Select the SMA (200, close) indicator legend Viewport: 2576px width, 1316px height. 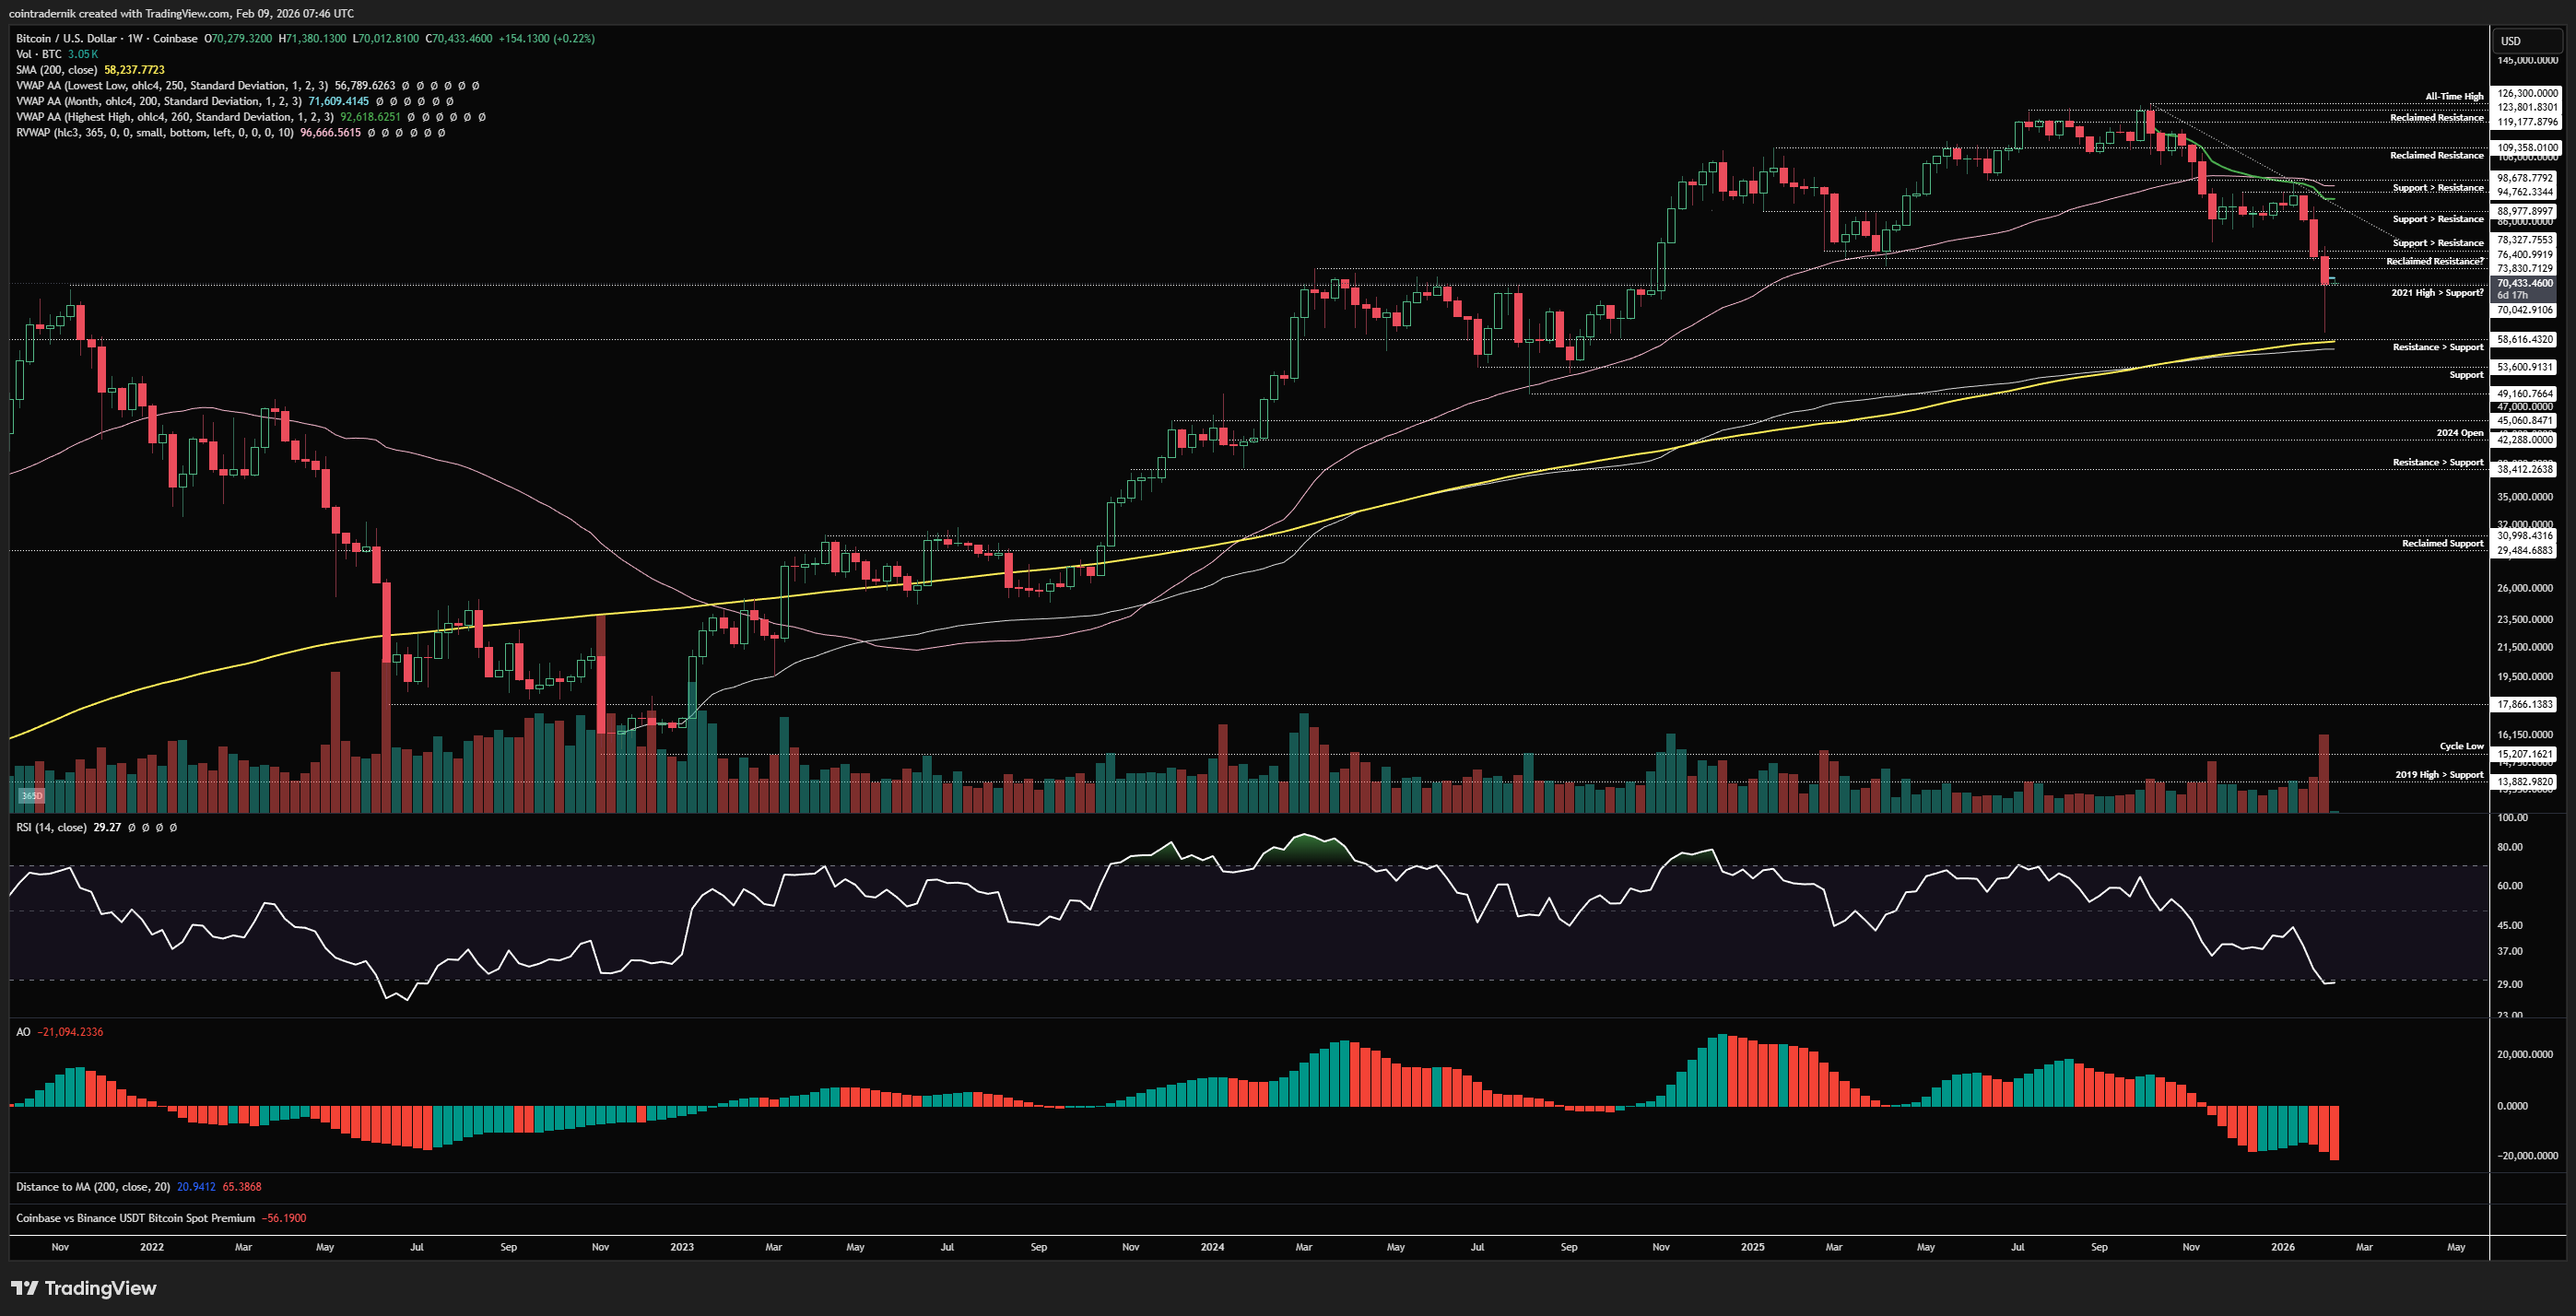tap(56, 70)
